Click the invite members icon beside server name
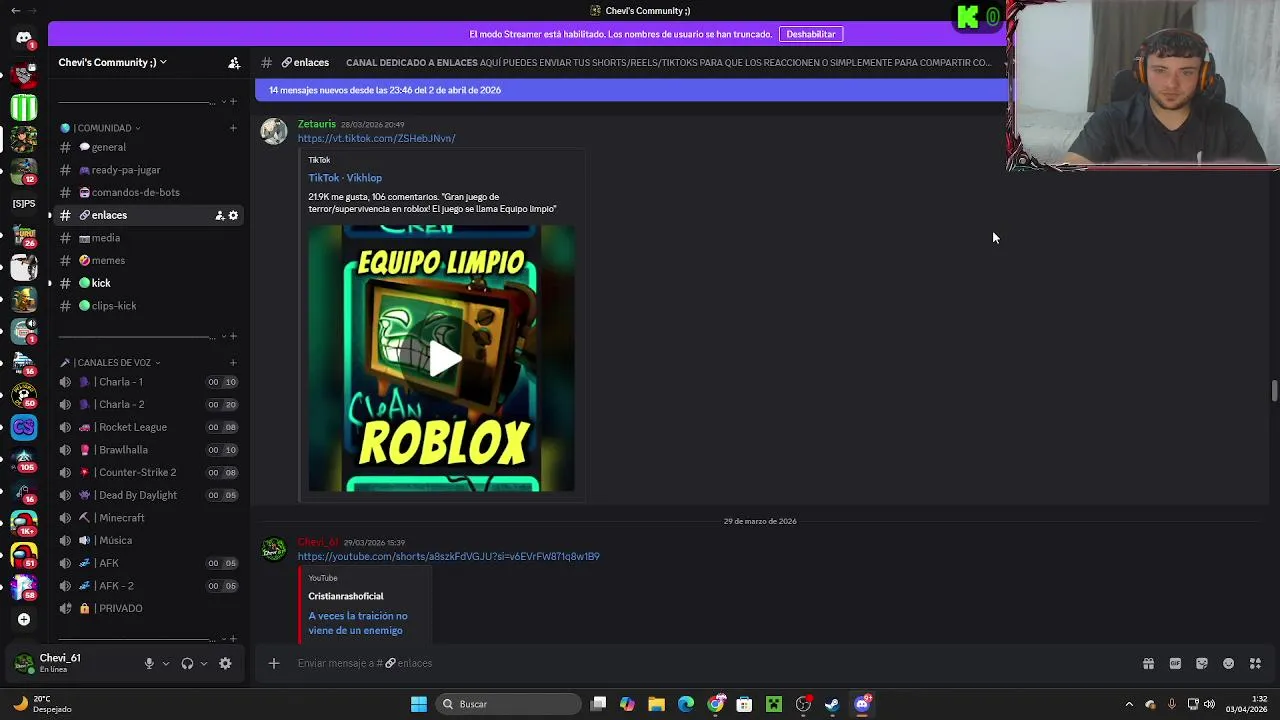 pyautogui.click(x=234, y=62)
